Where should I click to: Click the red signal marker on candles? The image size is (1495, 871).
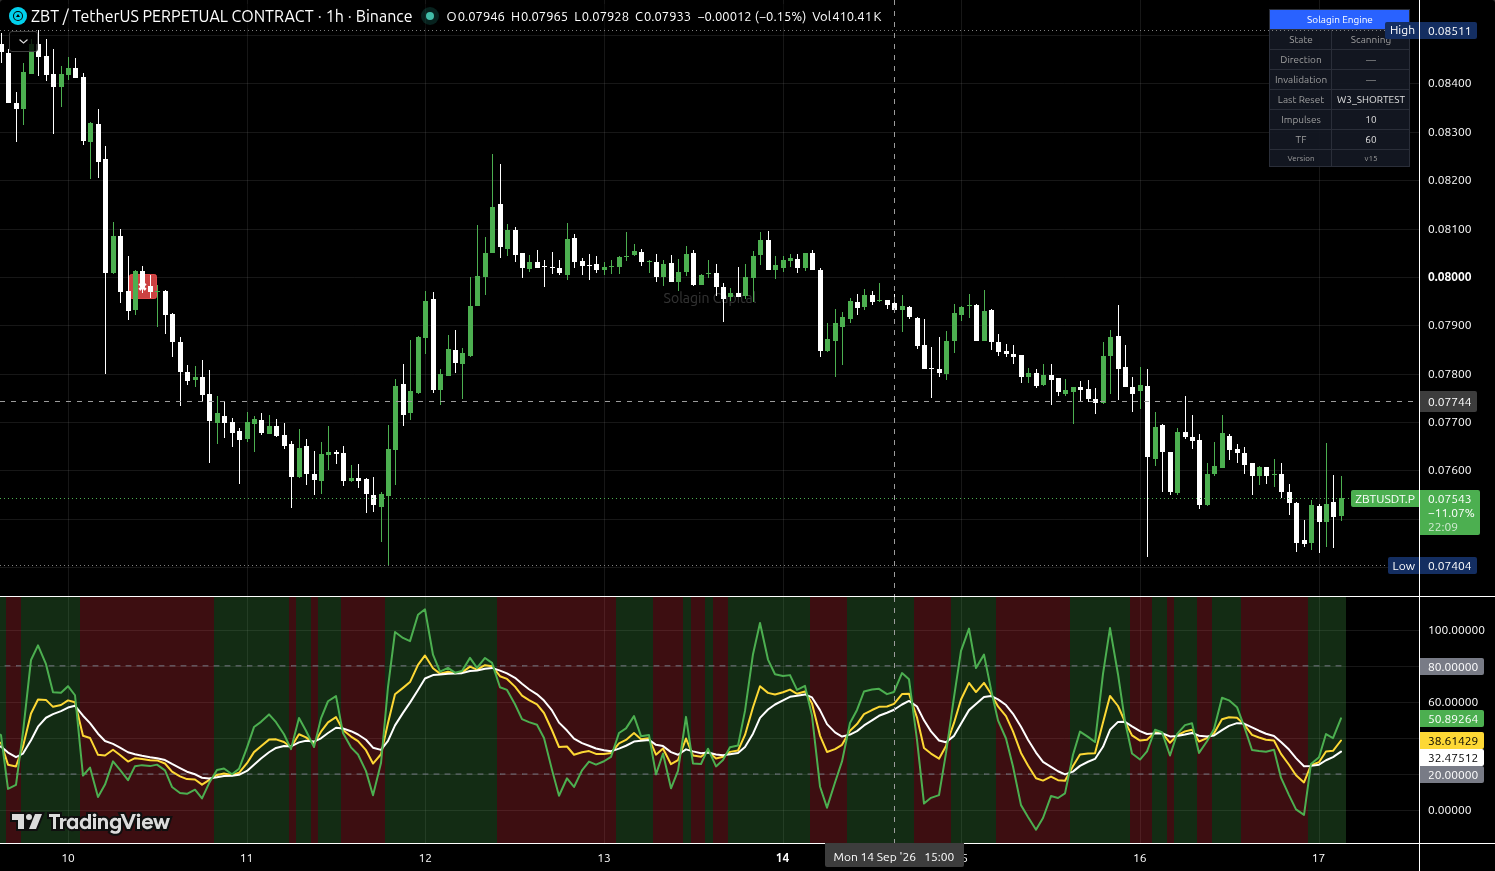(145, 287)
